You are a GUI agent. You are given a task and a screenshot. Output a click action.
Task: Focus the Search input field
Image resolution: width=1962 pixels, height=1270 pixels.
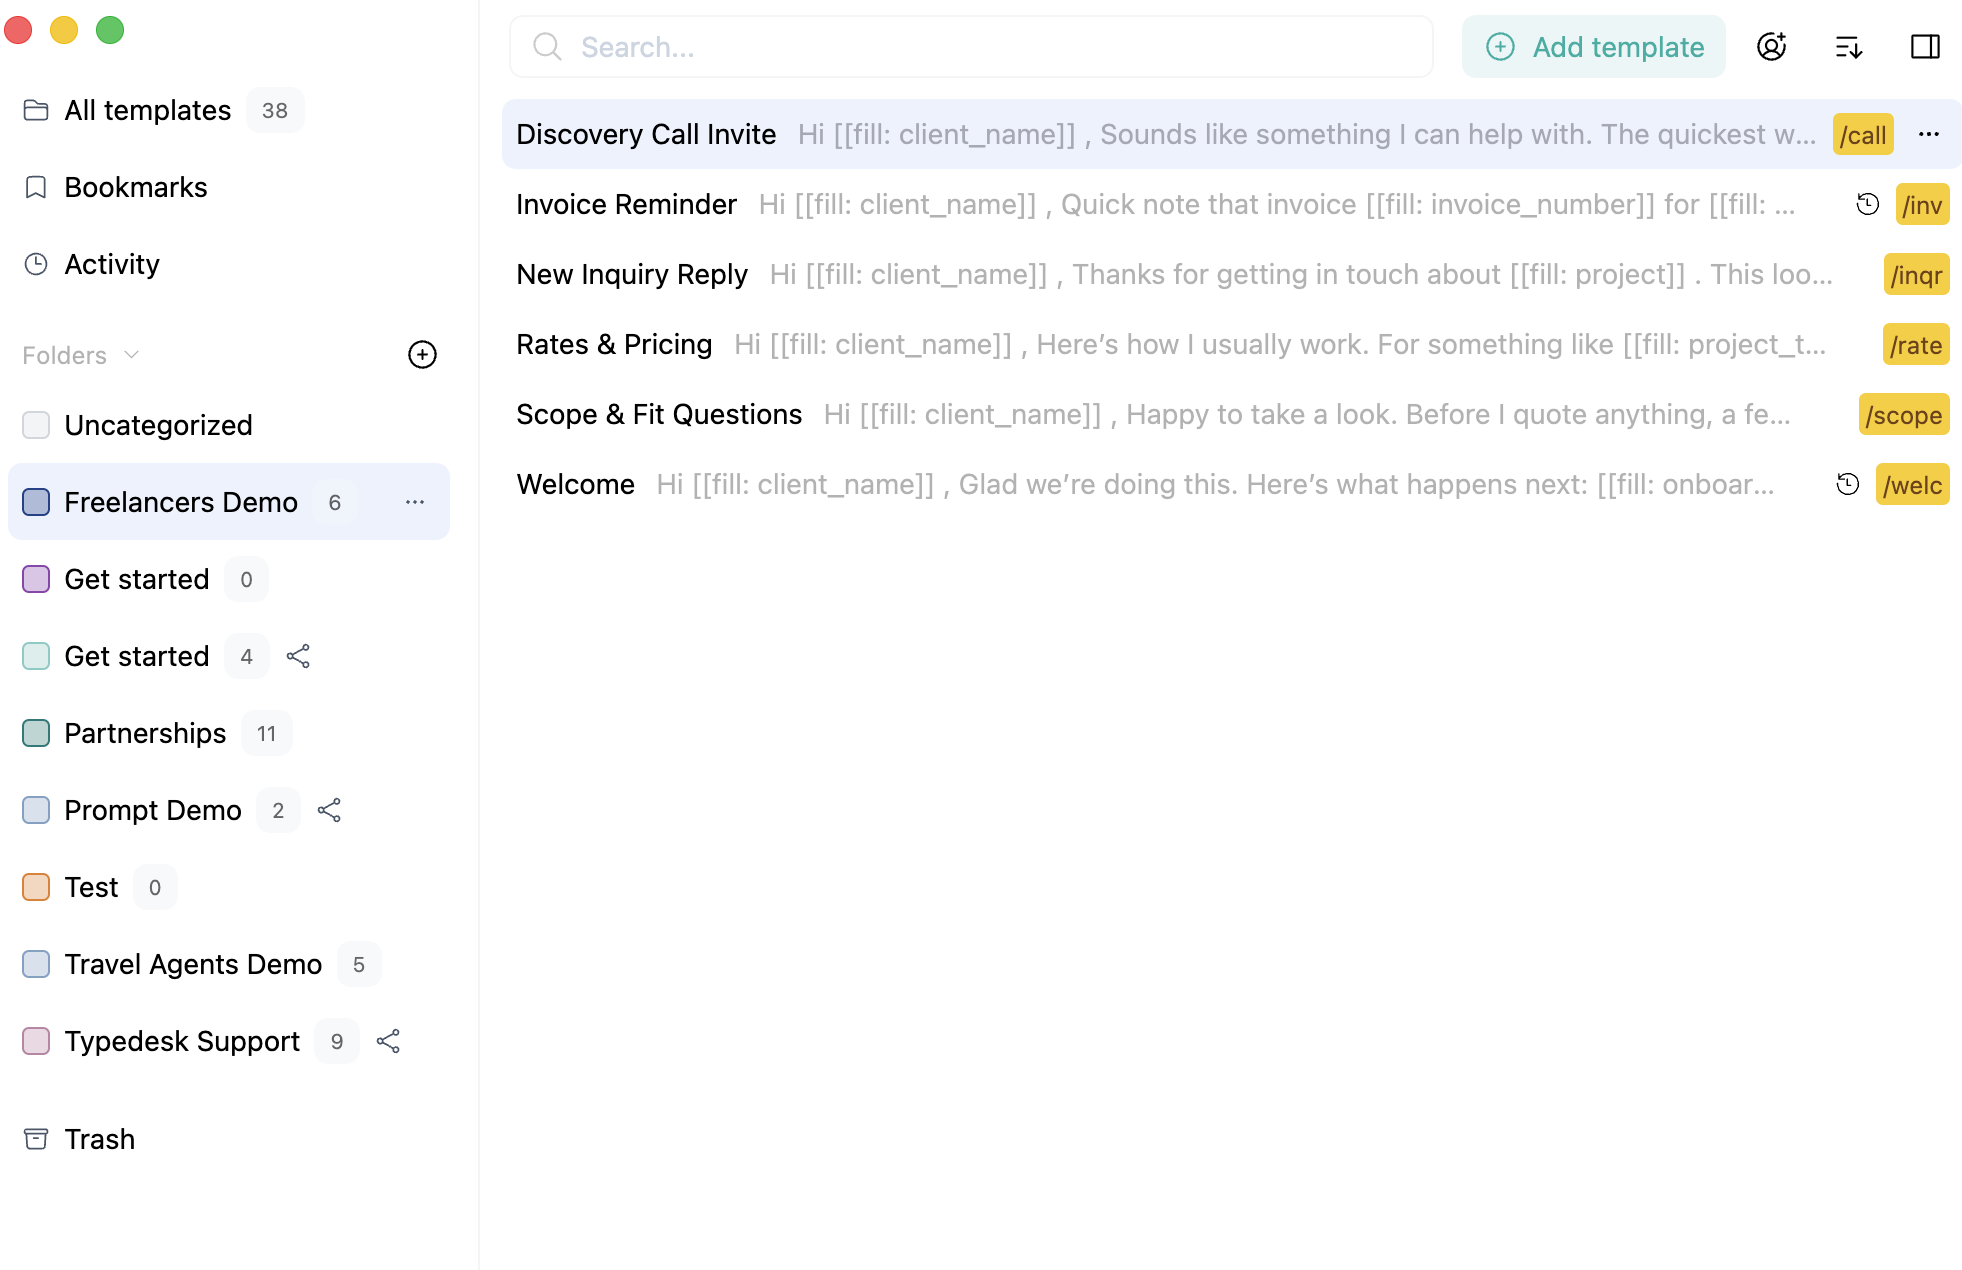point(971,47)
